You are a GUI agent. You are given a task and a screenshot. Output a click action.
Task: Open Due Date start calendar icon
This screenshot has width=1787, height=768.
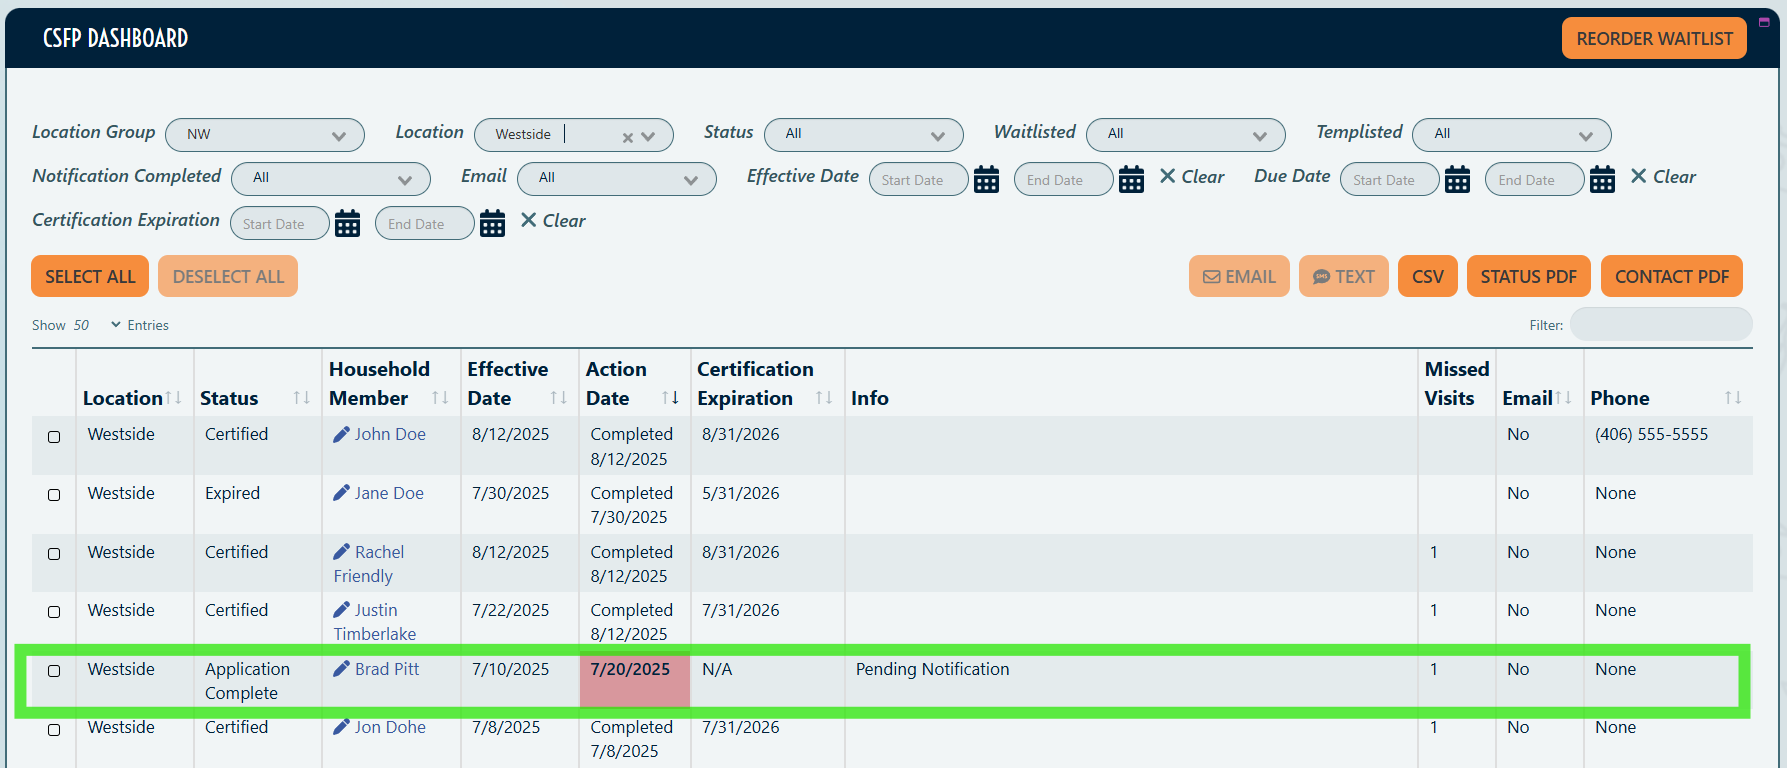click(1457, 179)
